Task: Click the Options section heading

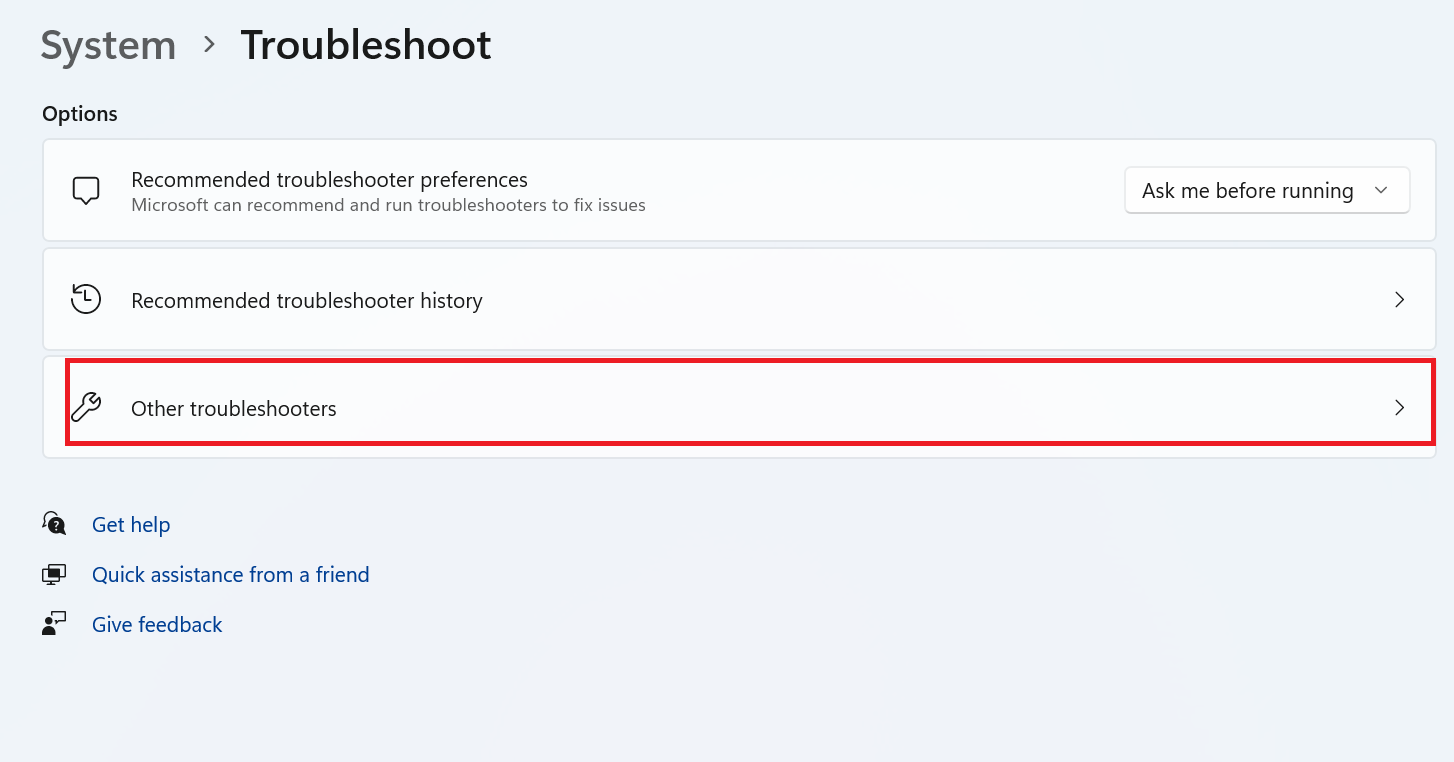Action: pyautogui.click(x=80, y=114)
